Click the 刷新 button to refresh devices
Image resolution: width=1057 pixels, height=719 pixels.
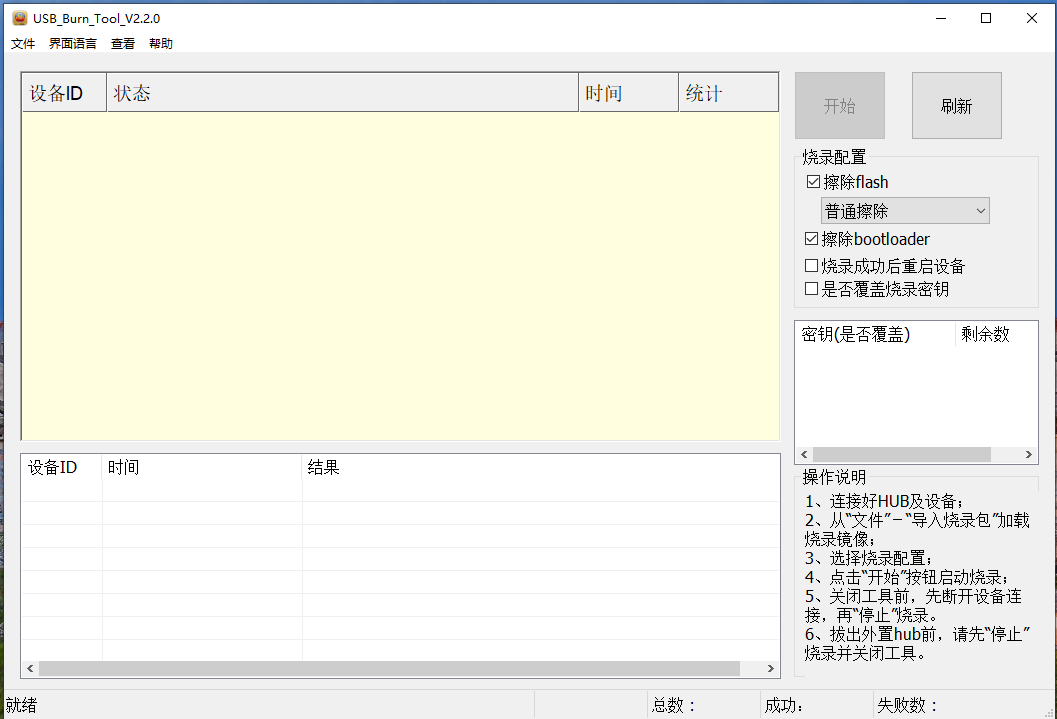(x=956, y=105)
